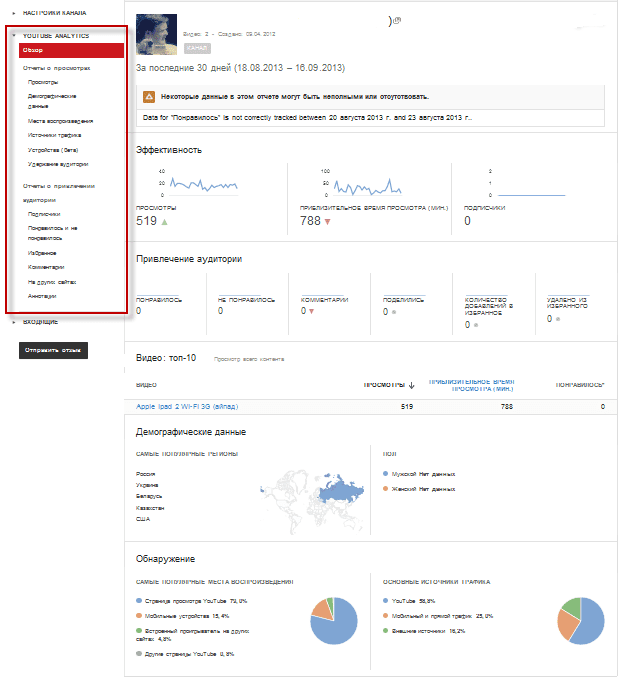Open the Демографические данные report
Viewport: 623px width, 680px height.
click(x=53, y=100)
